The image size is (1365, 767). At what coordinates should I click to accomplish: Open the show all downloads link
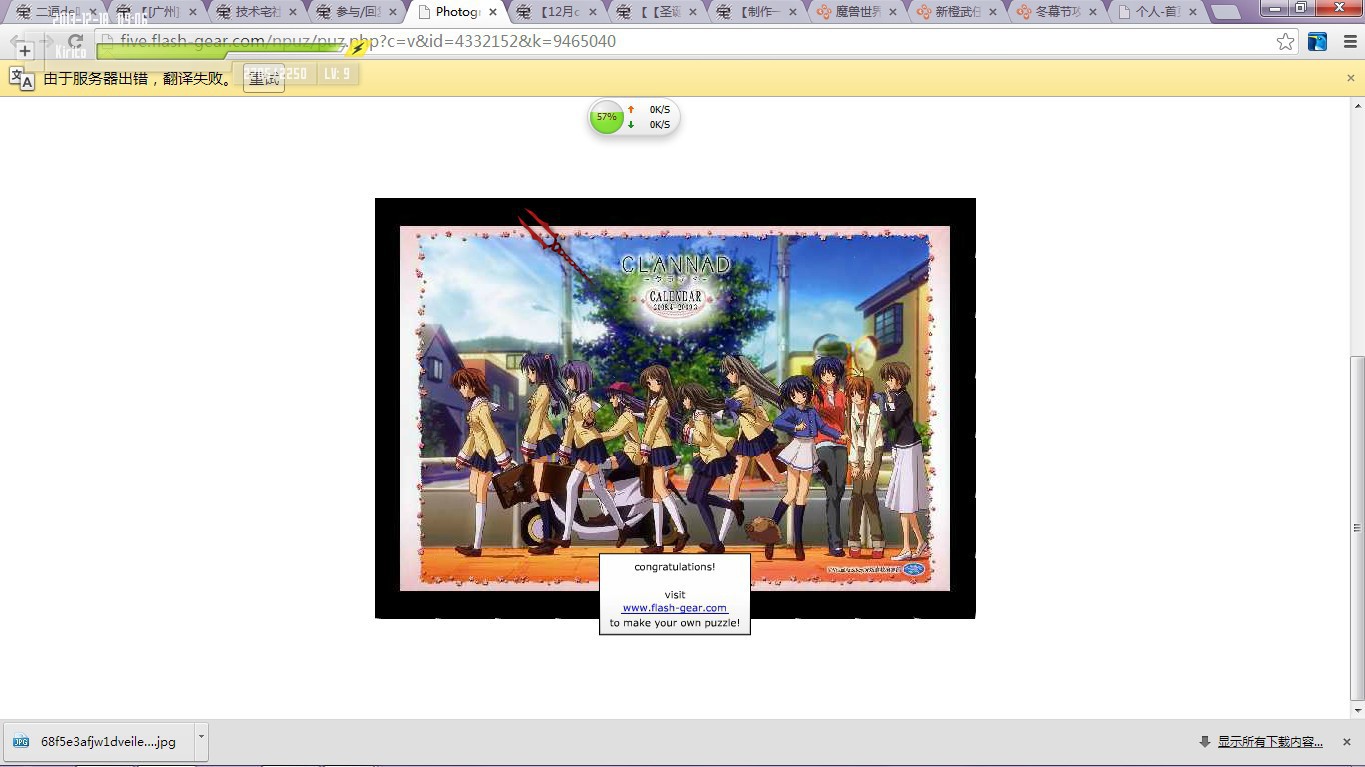tap(1269, 742)
